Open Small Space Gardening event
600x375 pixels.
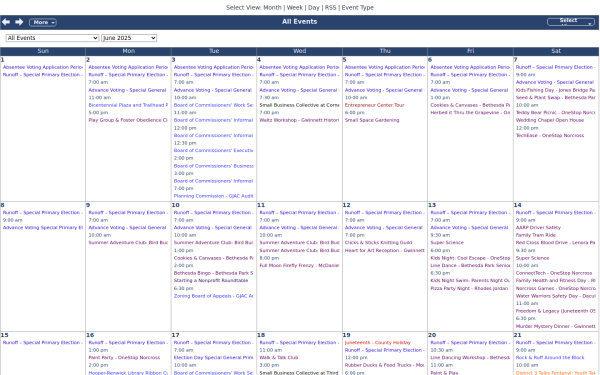point(372,120)
